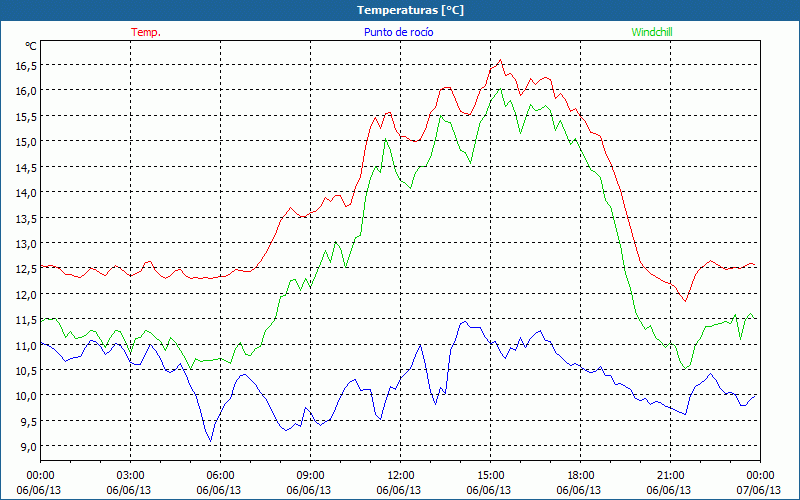Click the 9,5 y-axis value
800x500 pixels.
click(x=28, y=421)
